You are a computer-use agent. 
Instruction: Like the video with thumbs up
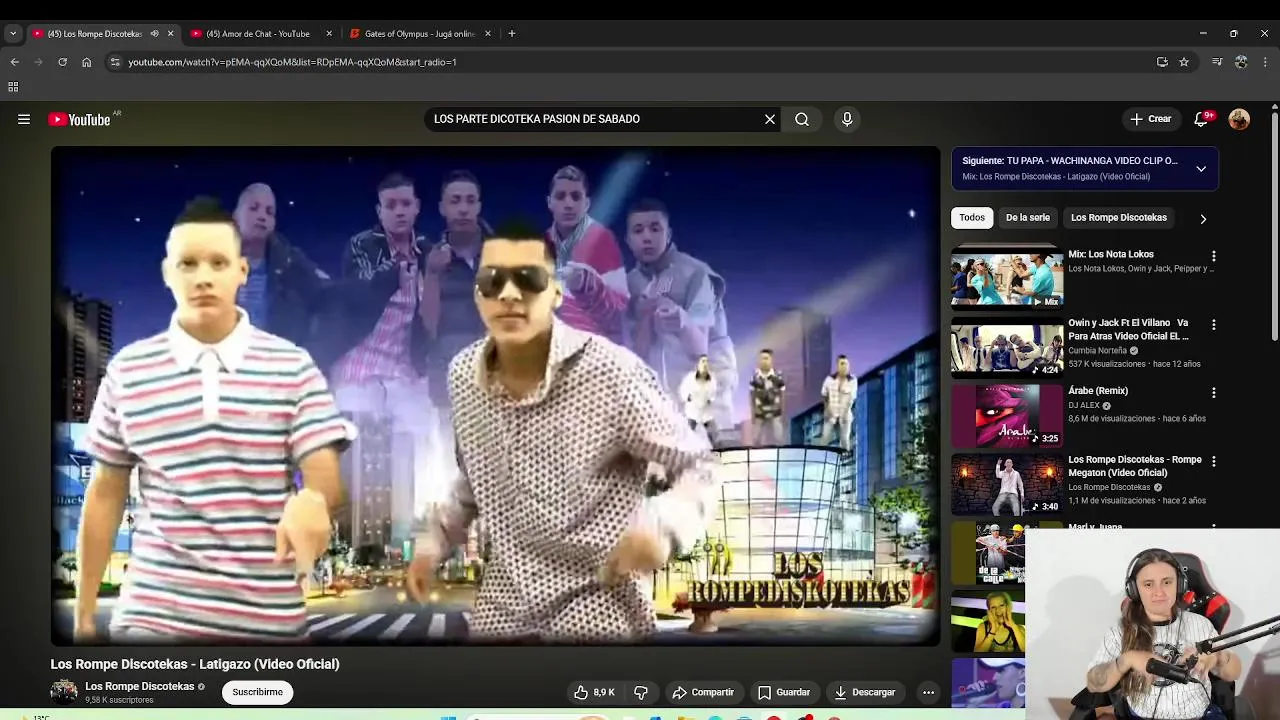click(593, 692)
